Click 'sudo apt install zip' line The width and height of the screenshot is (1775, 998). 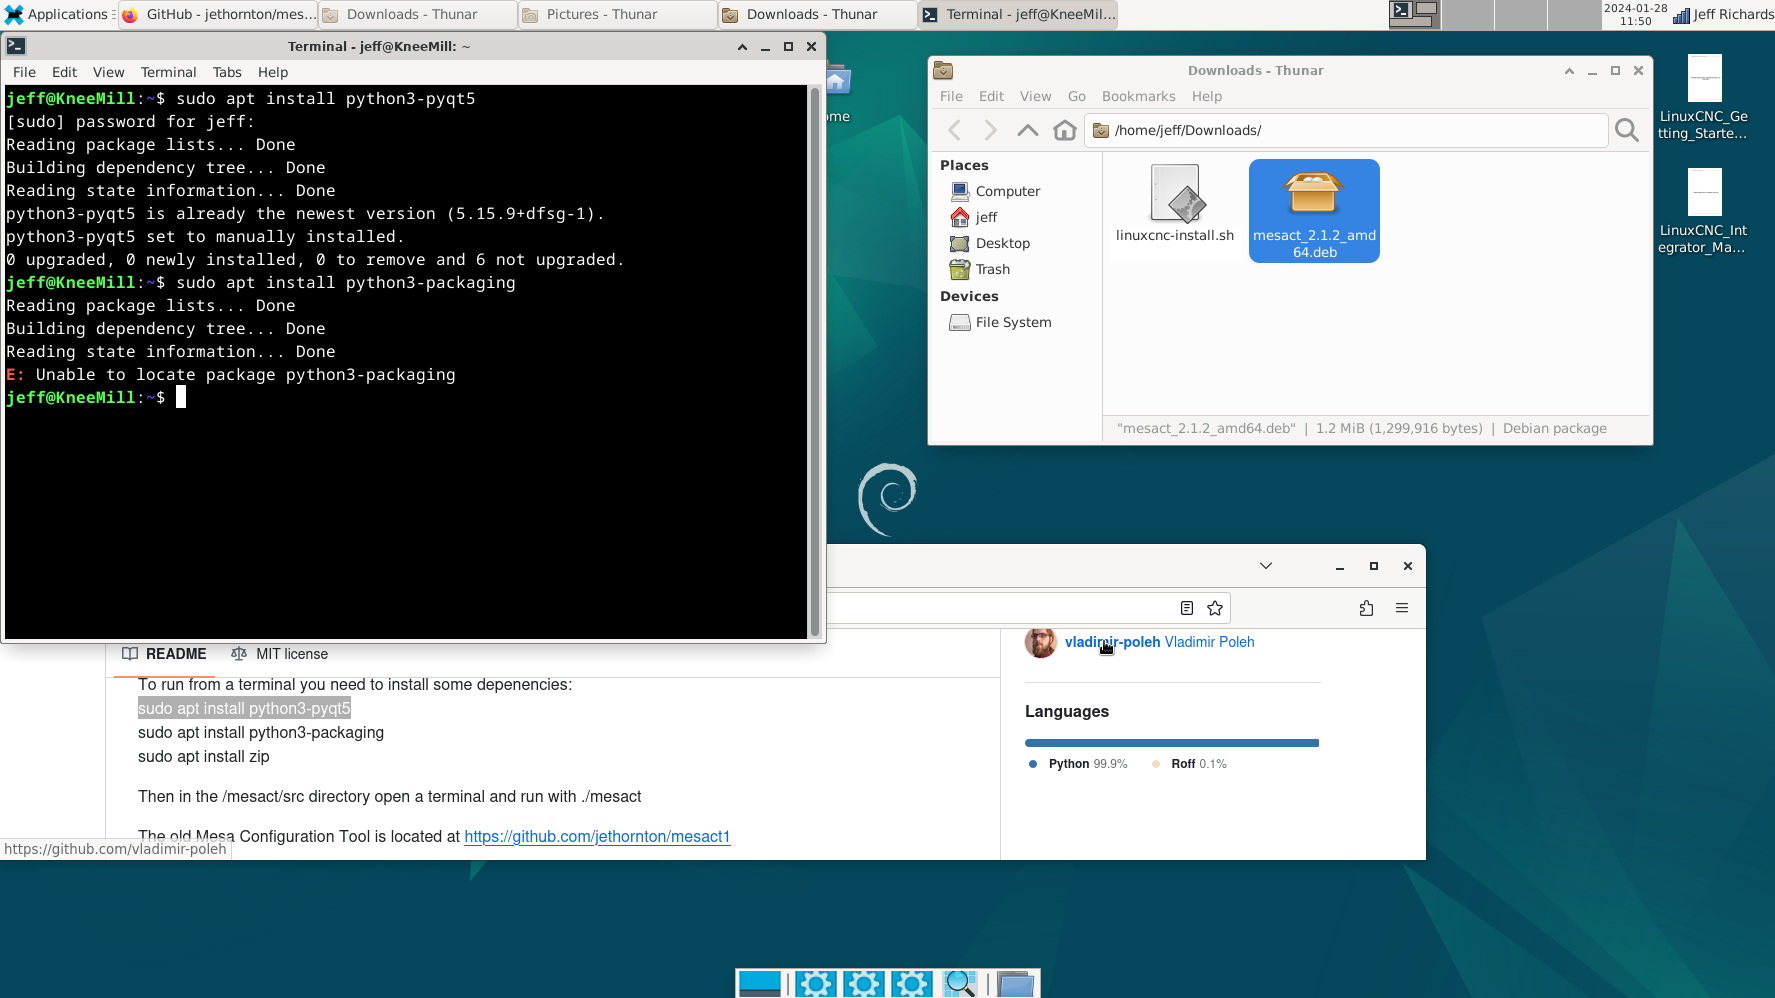204,757
